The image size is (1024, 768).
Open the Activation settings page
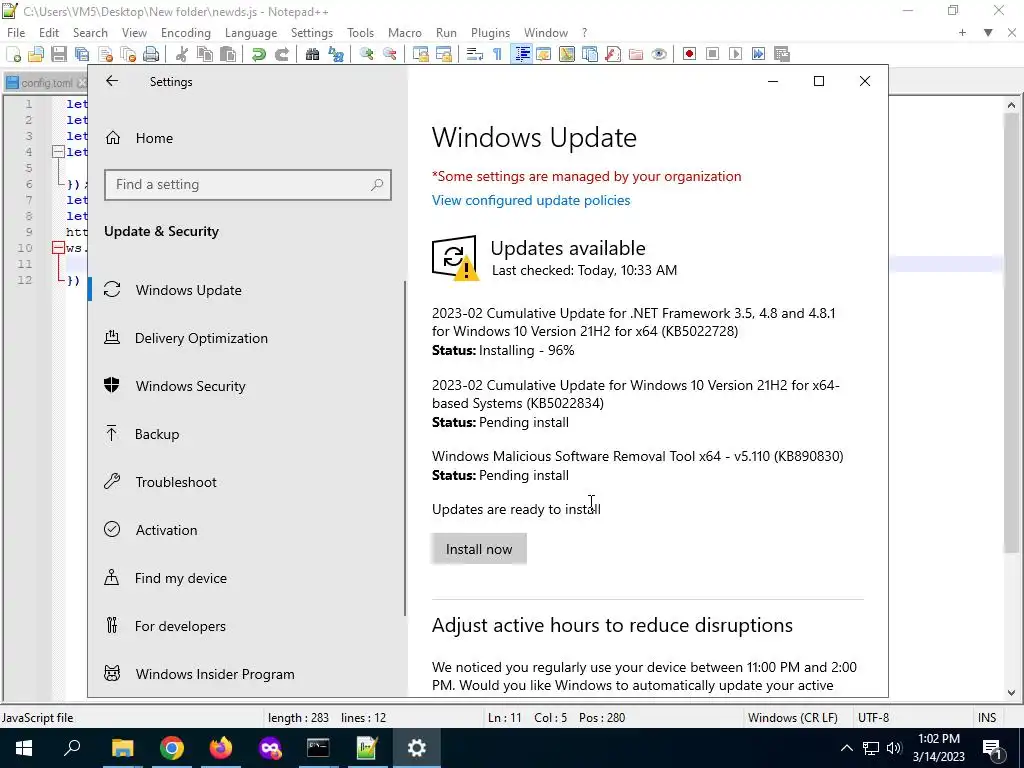click(x=166, y=530)
